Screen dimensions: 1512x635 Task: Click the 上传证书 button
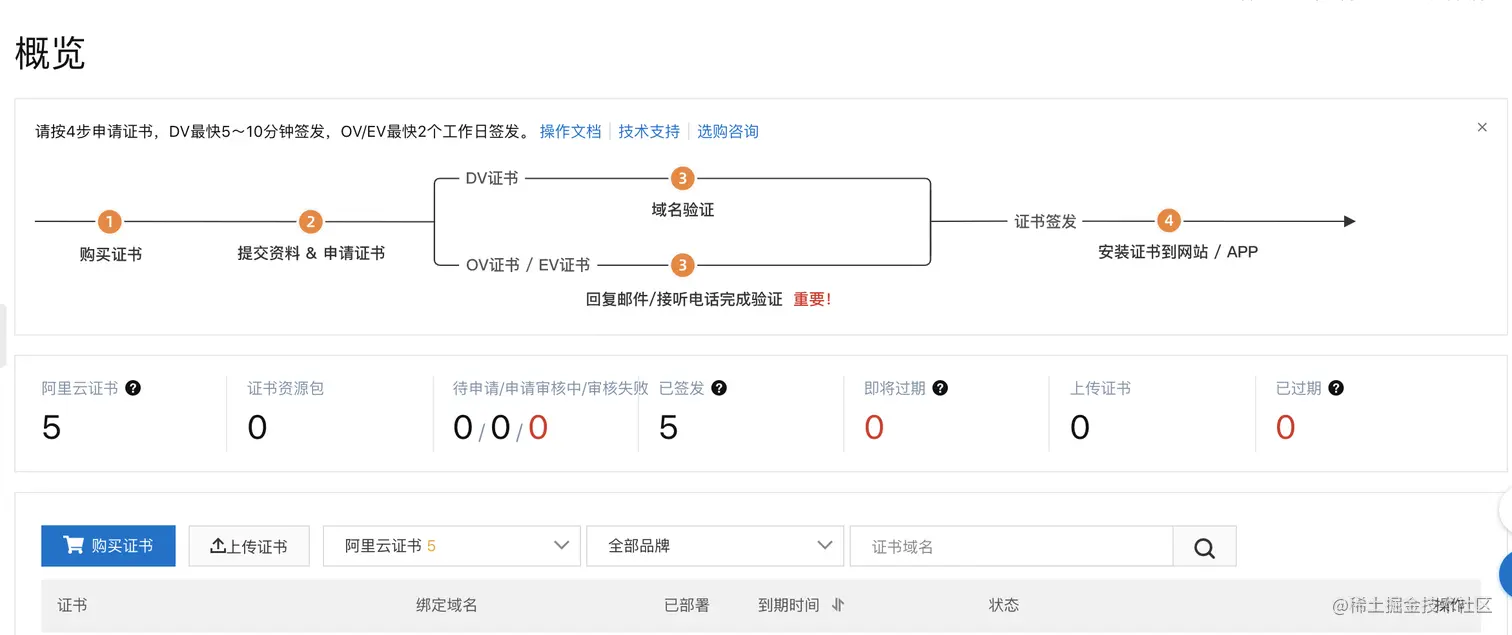[249, 546]
